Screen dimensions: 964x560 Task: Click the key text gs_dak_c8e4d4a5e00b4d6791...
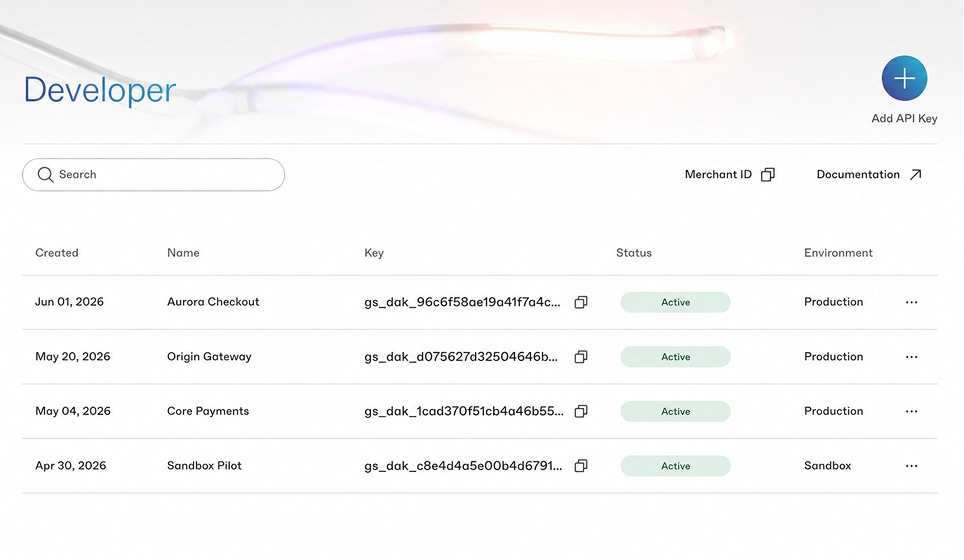[463, 466]
